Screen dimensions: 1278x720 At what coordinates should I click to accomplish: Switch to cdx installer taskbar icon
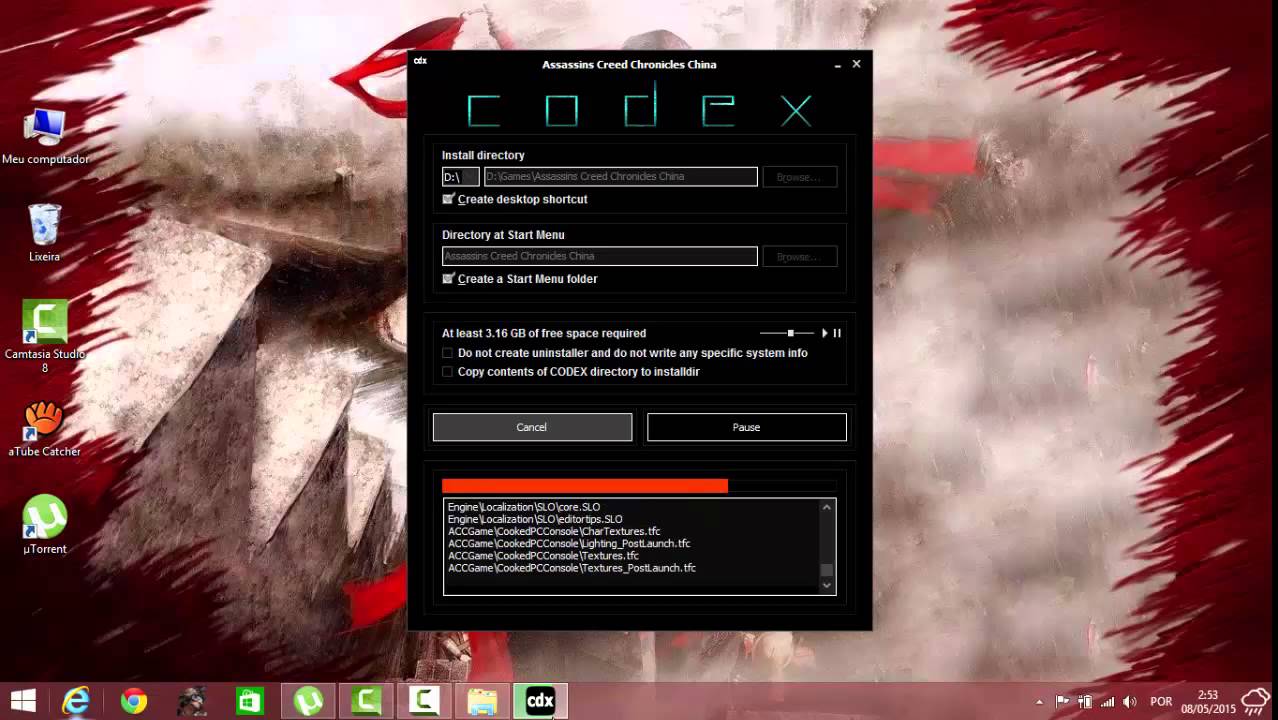[540, 701]
